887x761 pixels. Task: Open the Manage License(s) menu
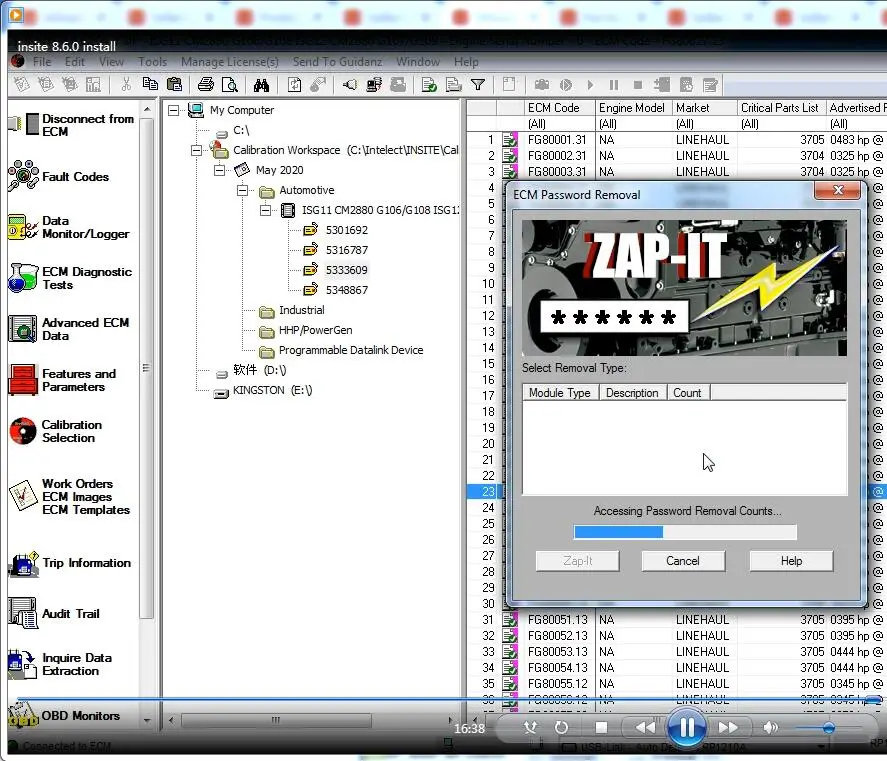click(230, 62)
